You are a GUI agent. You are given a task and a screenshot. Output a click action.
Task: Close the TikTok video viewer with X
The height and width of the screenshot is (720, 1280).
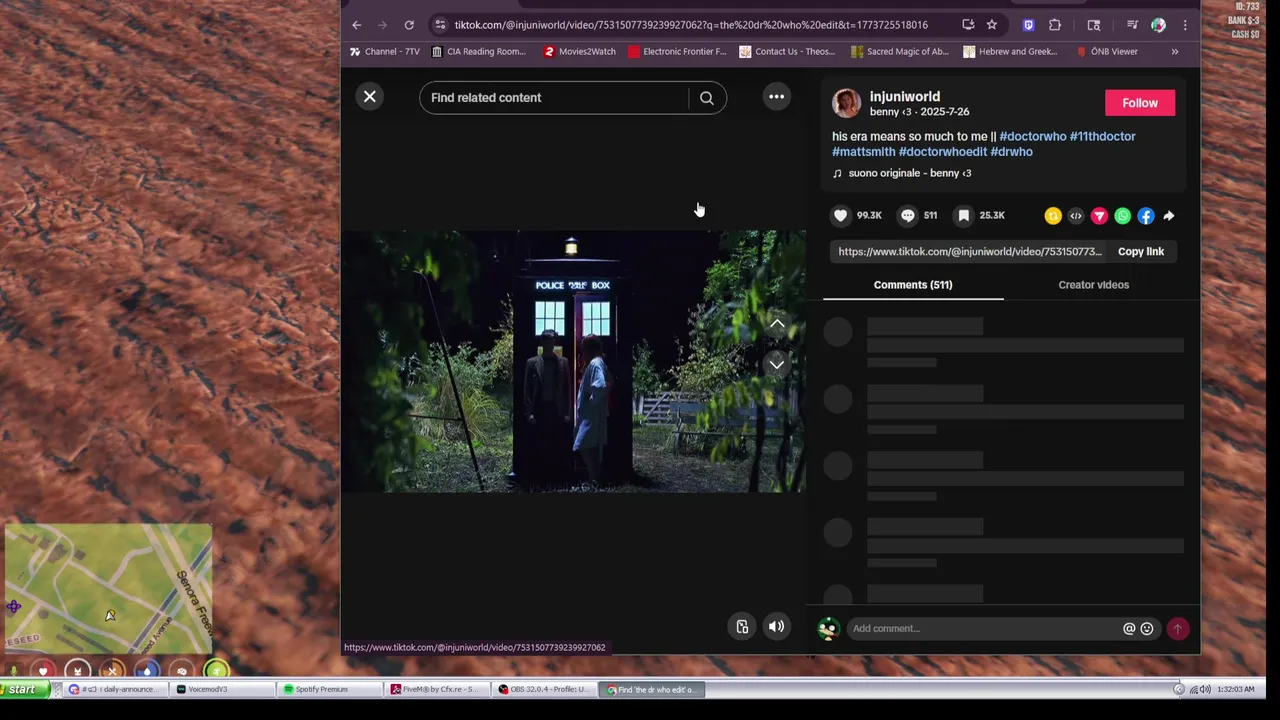click(x=370, y=97)
